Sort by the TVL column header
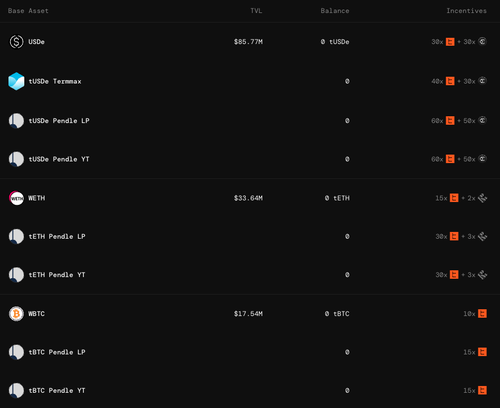 tap(256, 11)
